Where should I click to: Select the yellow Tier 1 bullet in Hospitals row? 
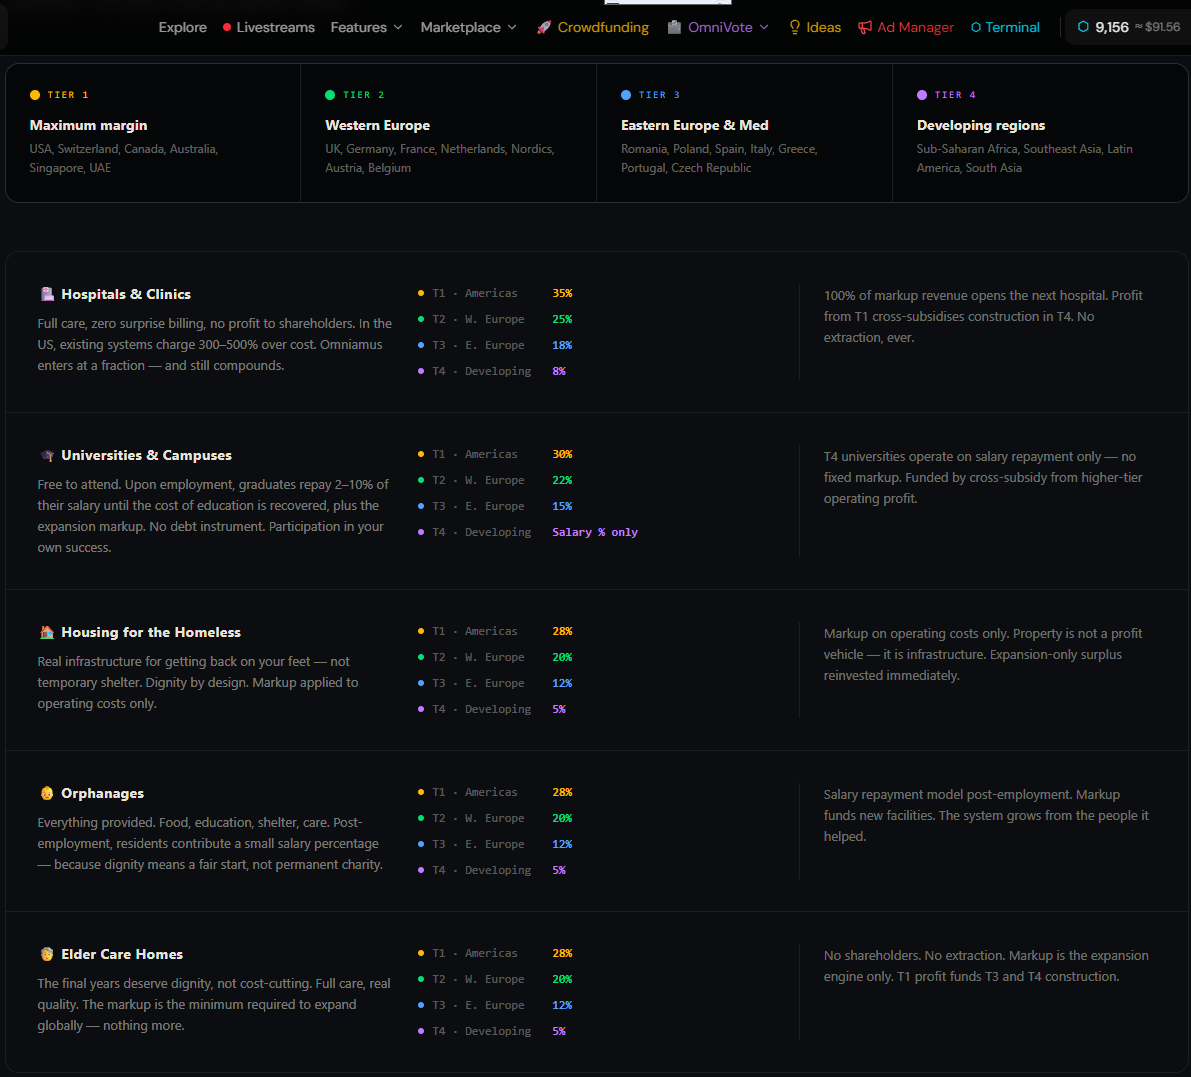(421, 293)
